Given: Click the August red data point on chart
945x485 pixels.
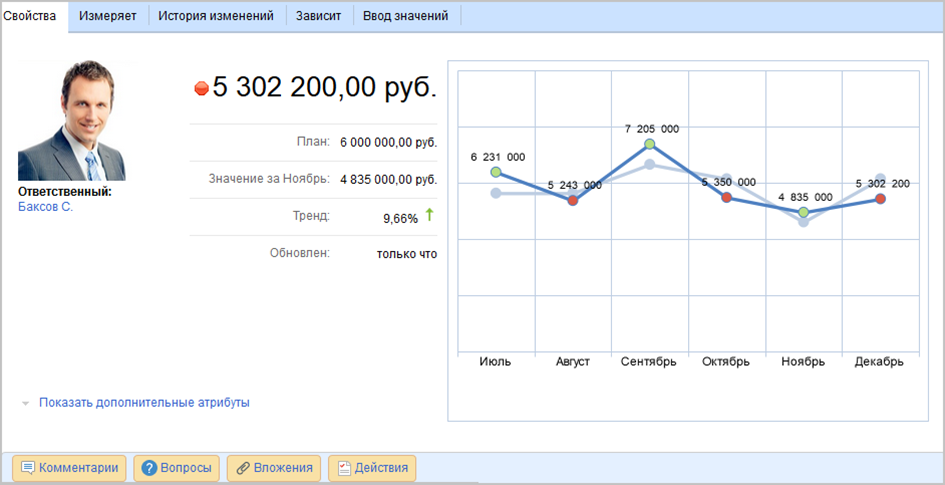Looking at the screenshot, I should [x=573, y=200].
